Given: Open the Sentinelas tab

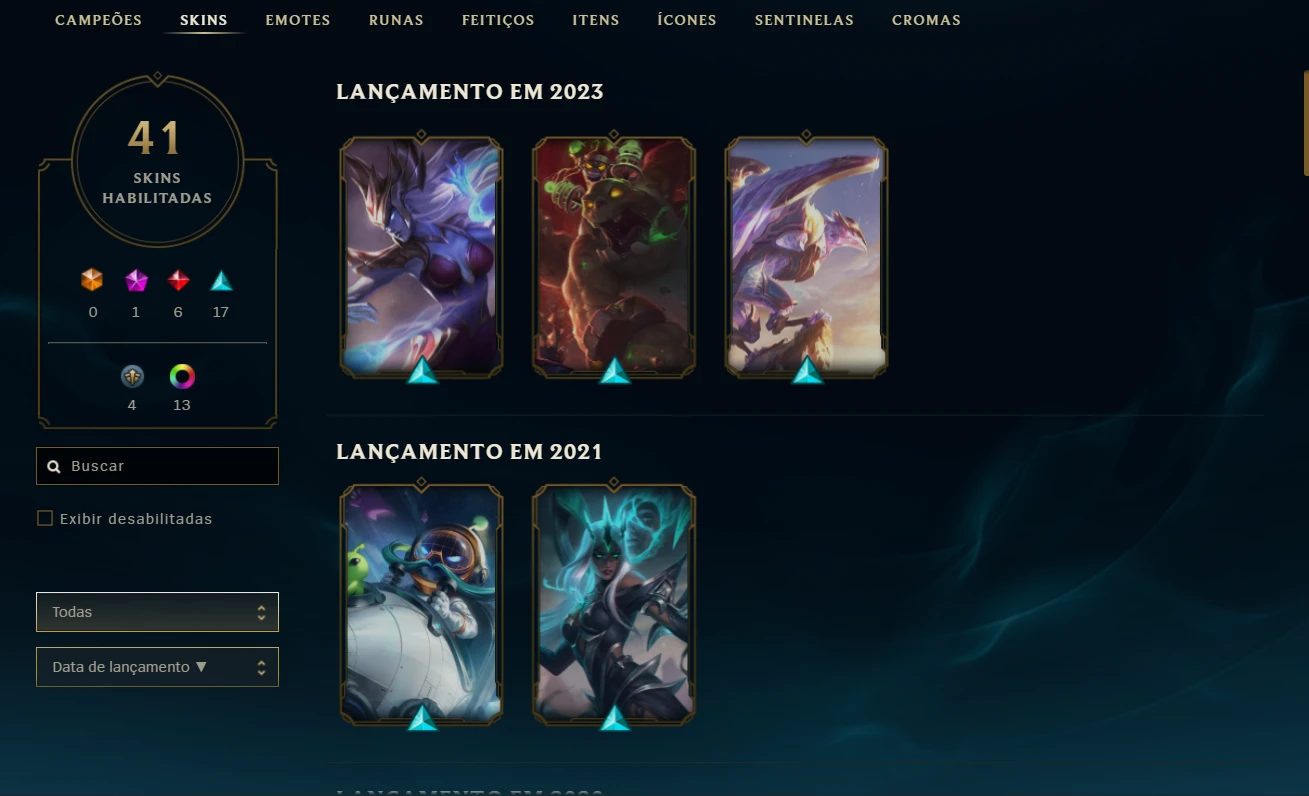Looking at the screenshot, I should coord(804,20).
